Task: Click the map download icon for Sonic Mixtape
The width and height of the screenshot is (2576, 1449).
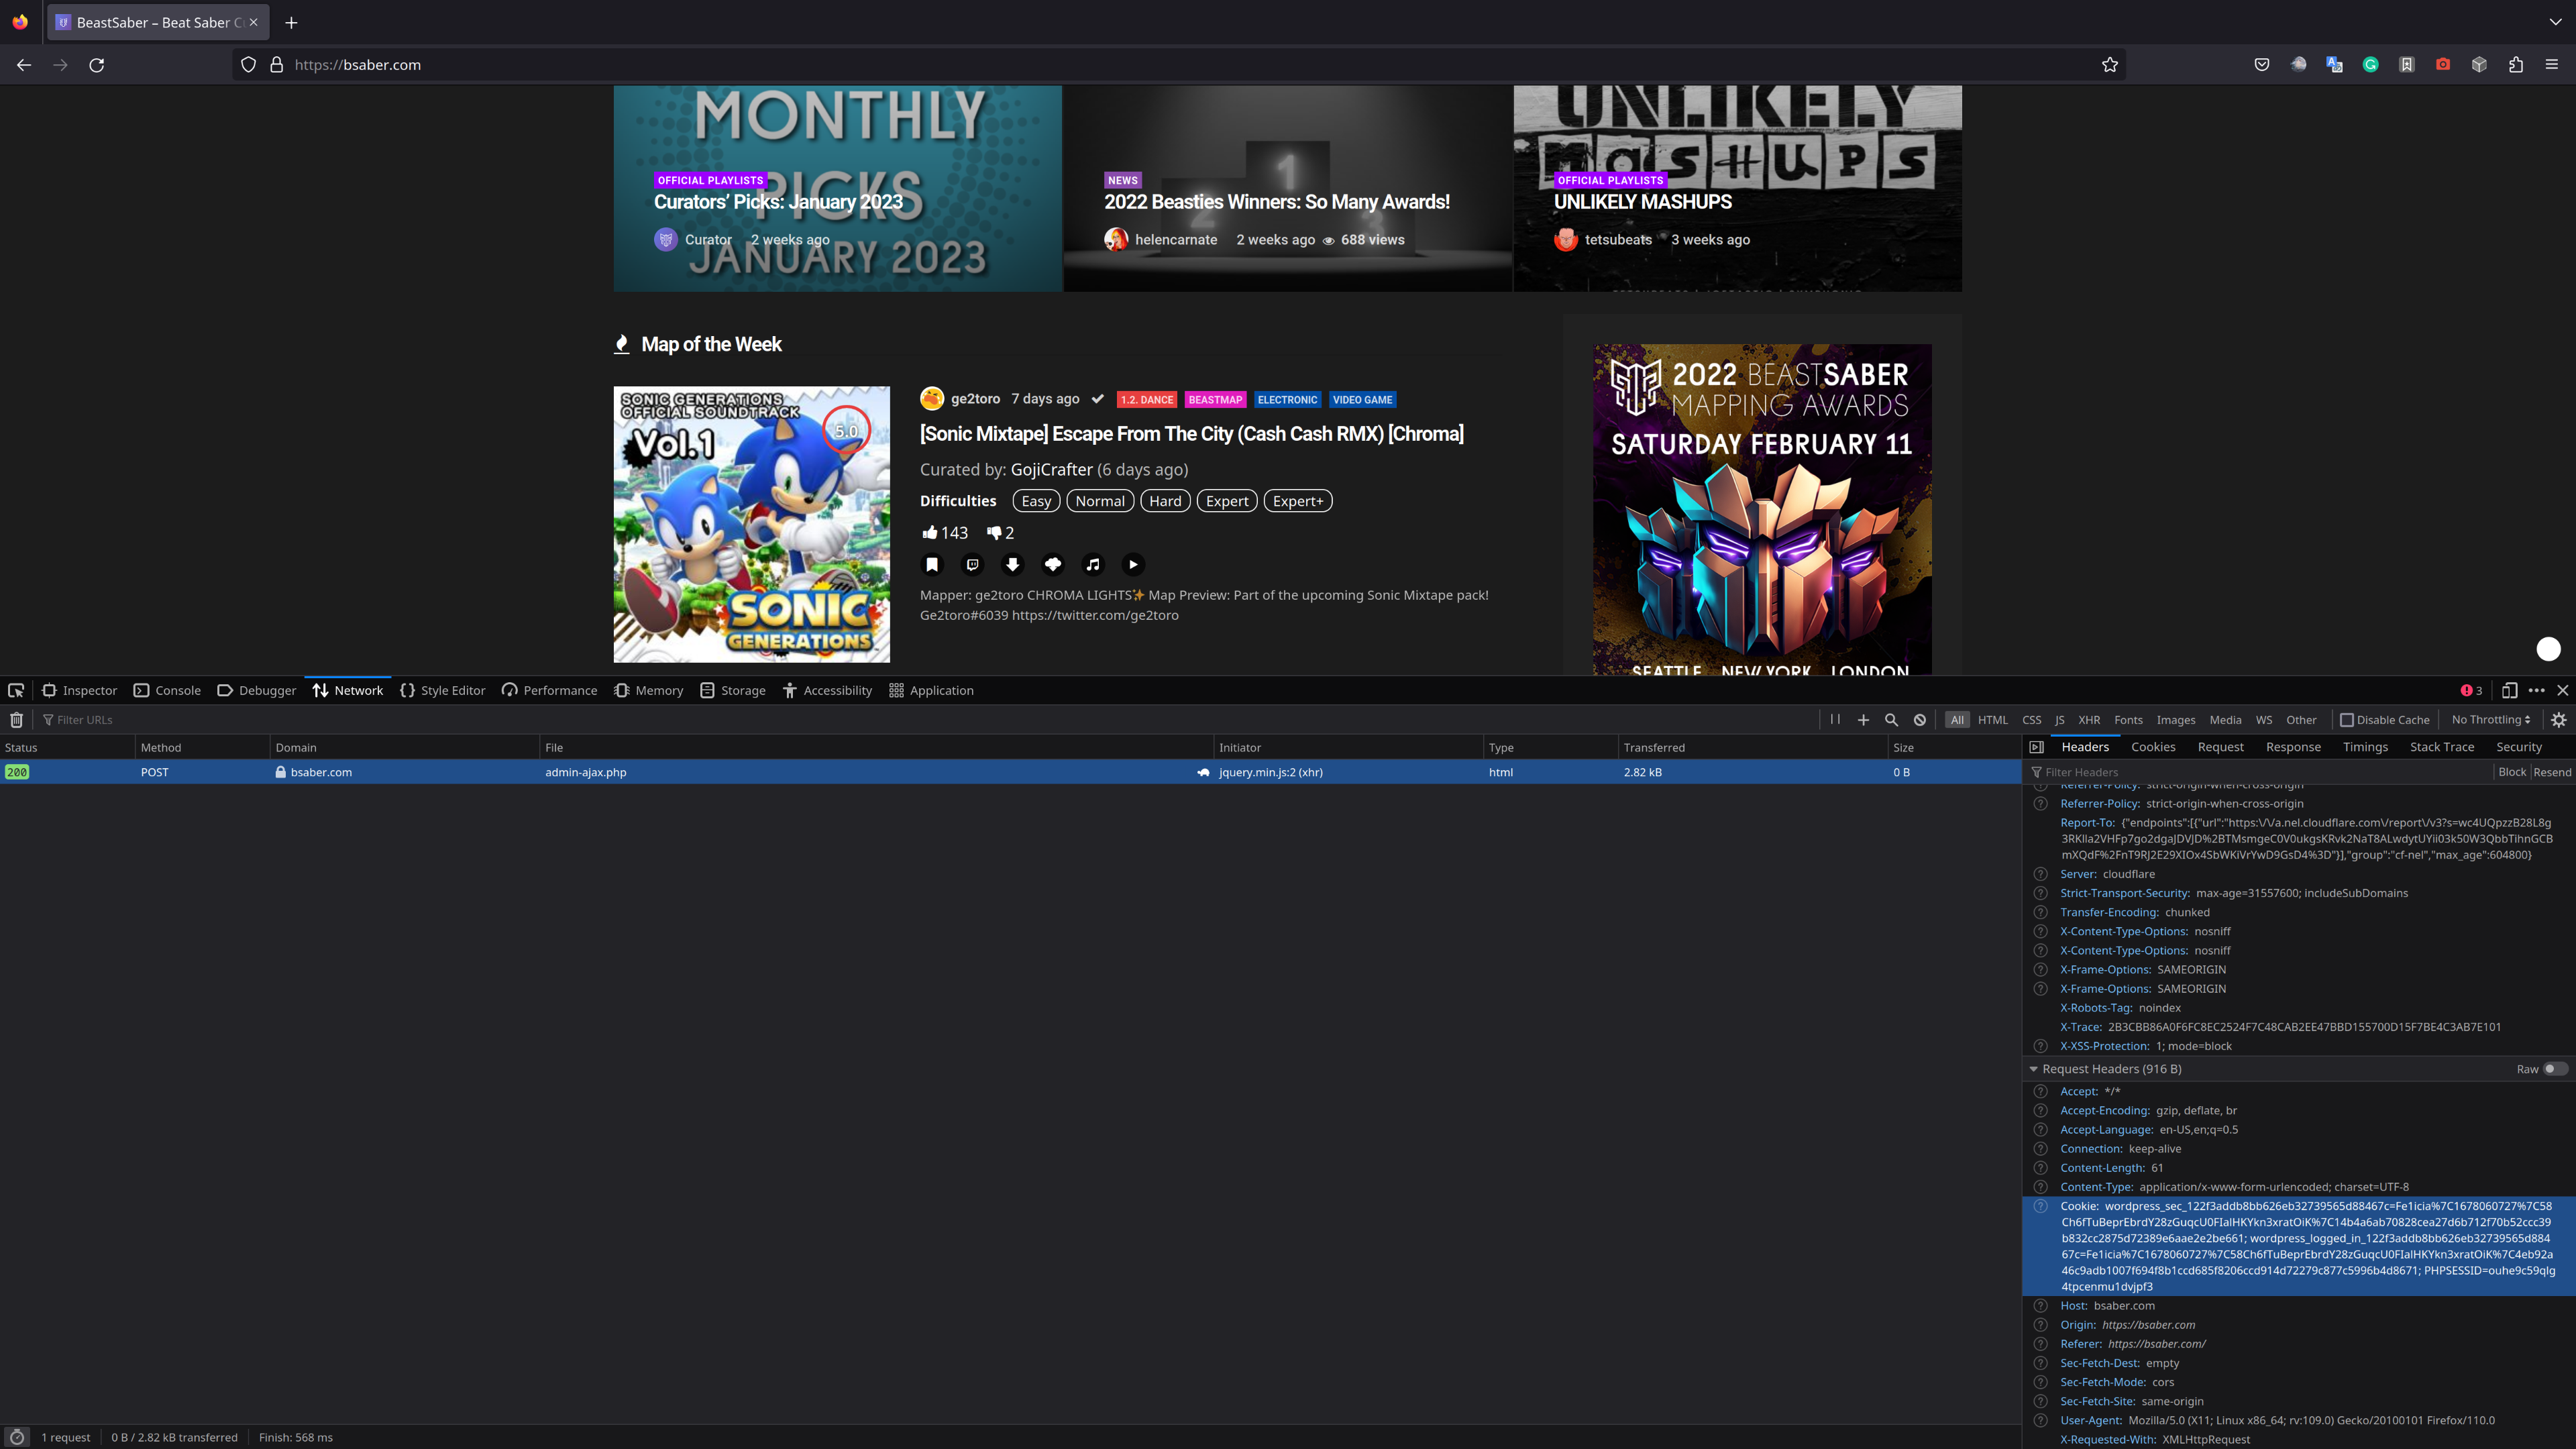Action: (1012, 565)
